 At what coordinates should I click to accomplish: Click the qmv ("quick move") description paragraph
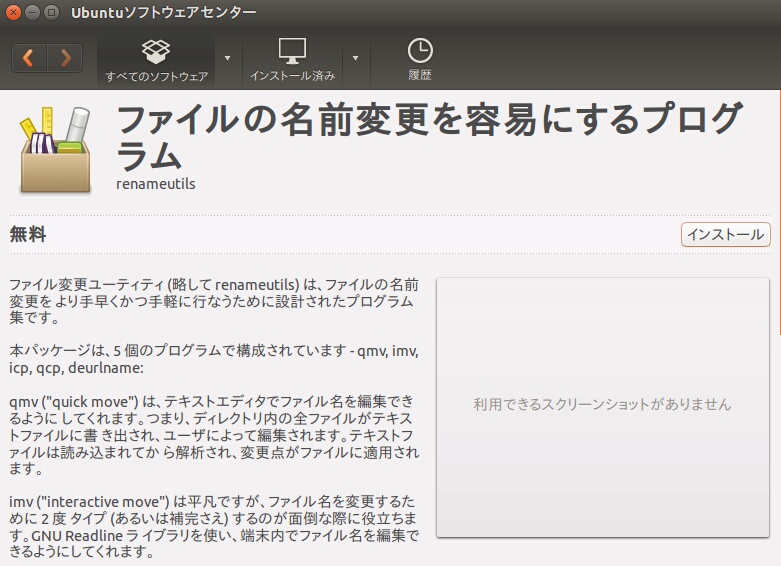pos(214,435)
